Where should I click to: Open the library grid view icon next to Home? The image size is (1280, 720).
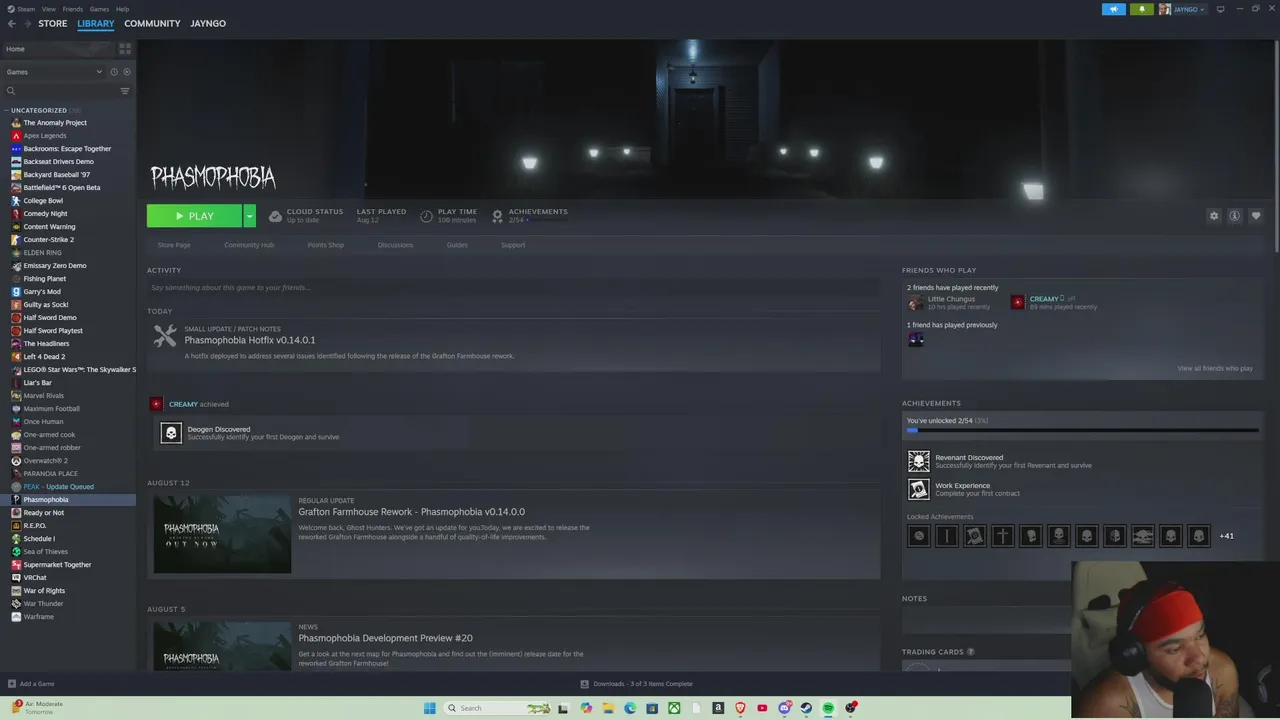point(125,48)
